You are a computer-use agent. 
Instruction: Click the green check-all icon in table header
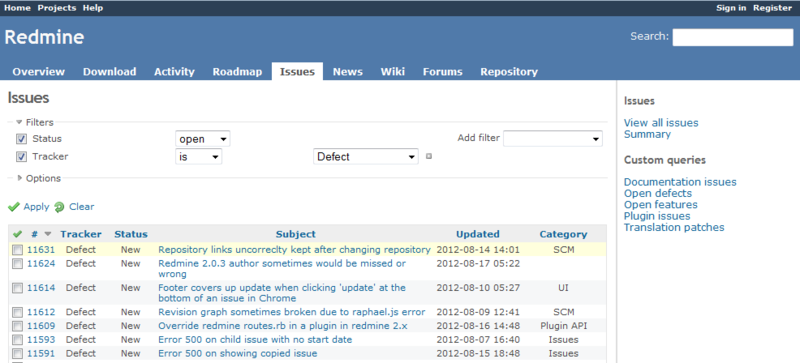coord(17,234)
